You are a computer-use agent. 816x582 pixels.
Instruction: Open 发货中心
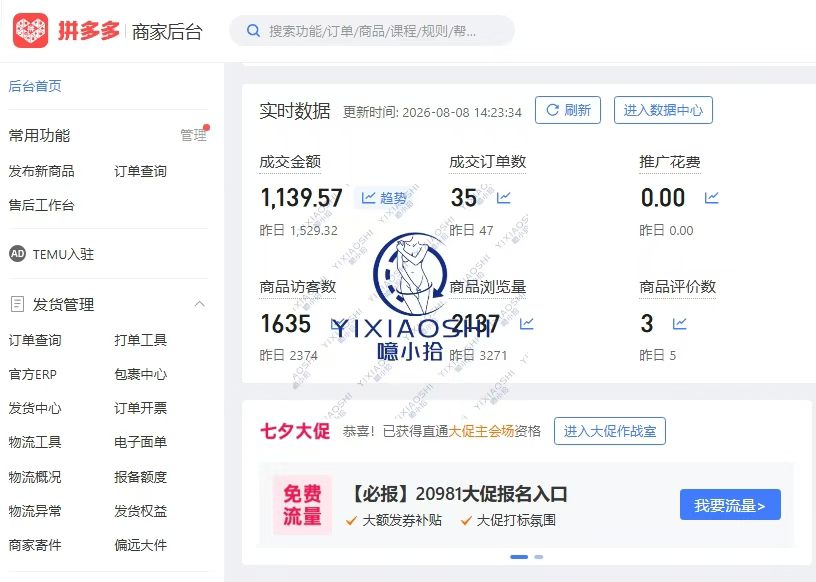pyautogui.click(x=35, y=408)
